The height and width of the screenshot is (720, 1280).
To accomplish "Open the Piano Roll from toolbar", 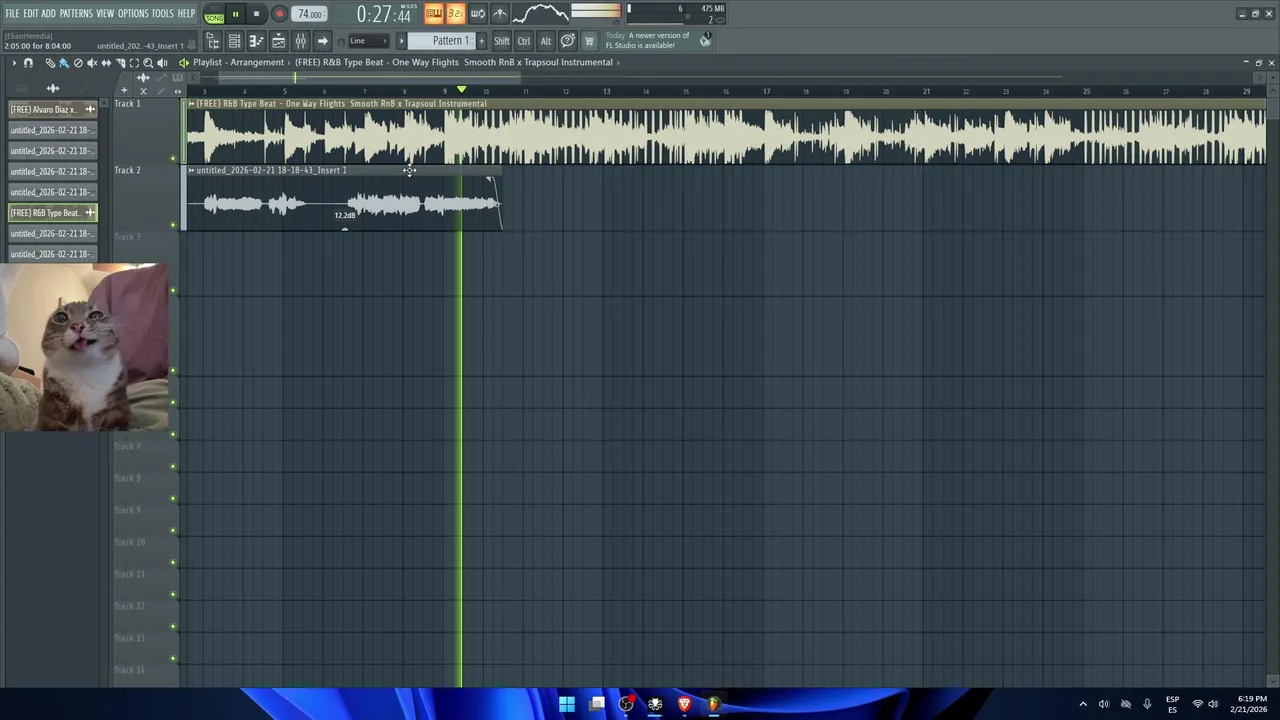I will pos(256,41).
